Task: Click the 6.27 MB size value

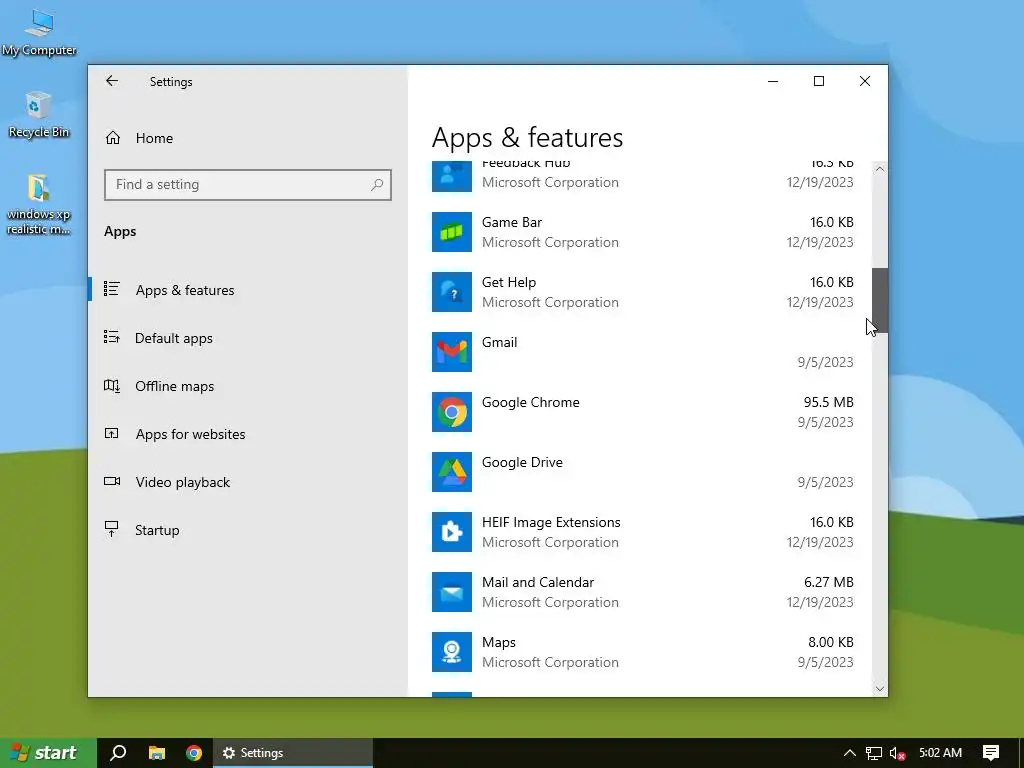Action: [828, 583]
